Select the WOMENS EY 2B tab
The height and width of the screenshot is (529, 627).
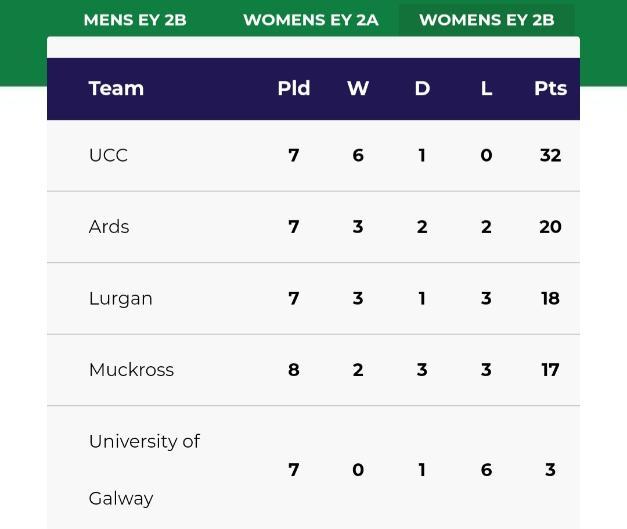[x=486, y=19]
